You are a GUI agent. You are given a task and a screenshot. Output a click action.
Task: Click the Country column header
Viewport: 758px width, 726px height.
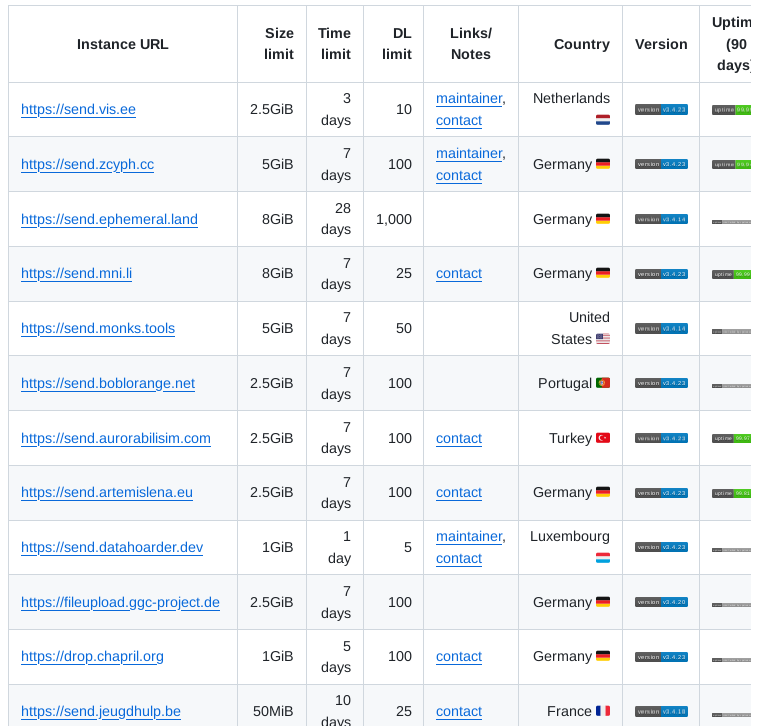click(x=581, y=44)
